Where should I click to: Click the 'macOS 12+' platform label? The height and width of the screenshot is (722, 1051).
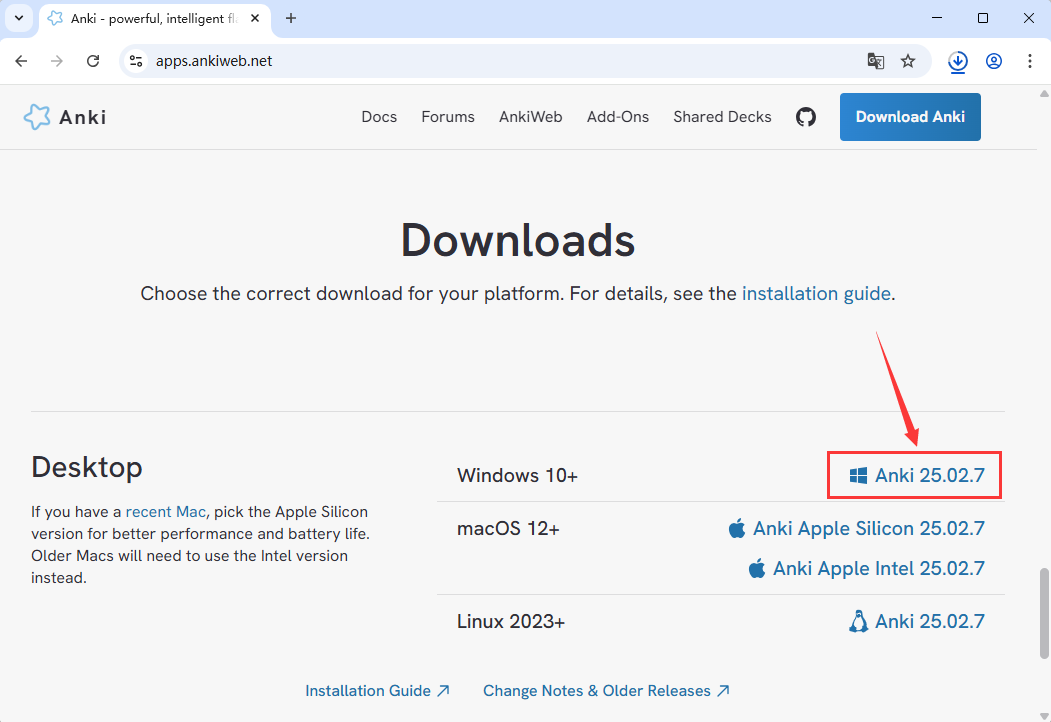pos(508,528)
